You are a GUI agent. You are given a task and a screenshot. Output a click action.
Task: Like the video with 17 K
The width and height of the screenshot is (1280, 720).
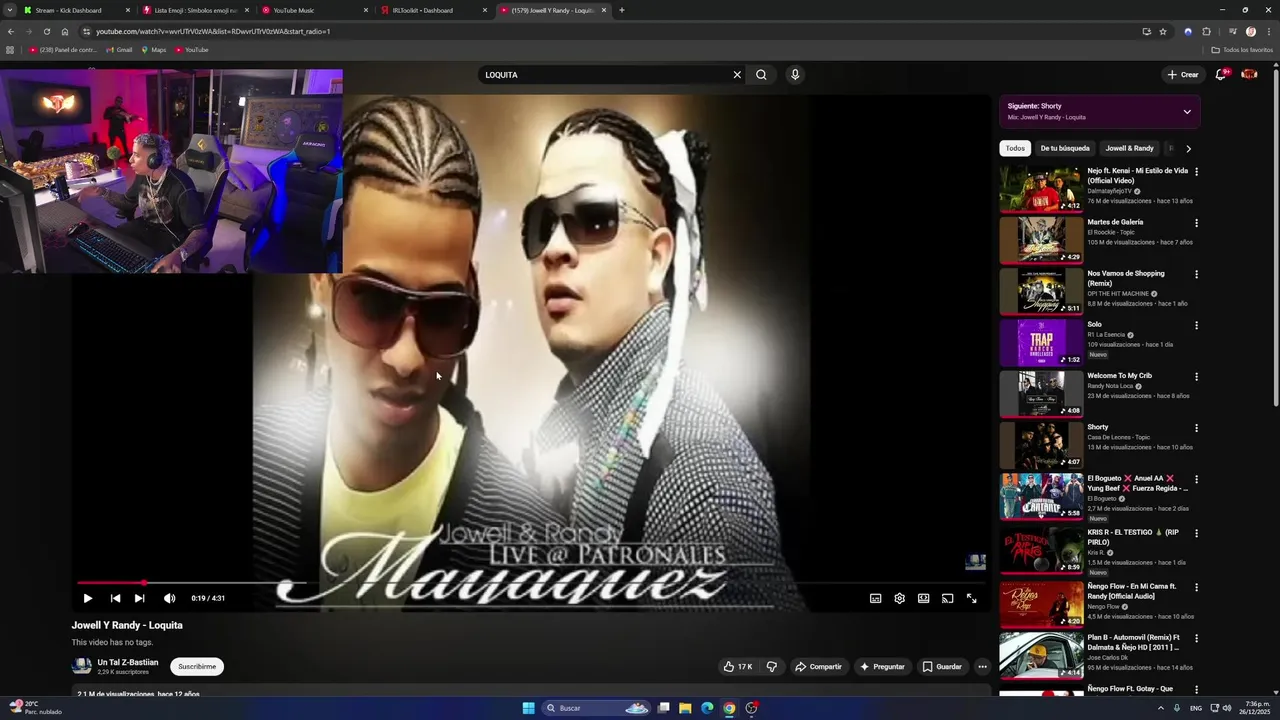coord(738,667)
